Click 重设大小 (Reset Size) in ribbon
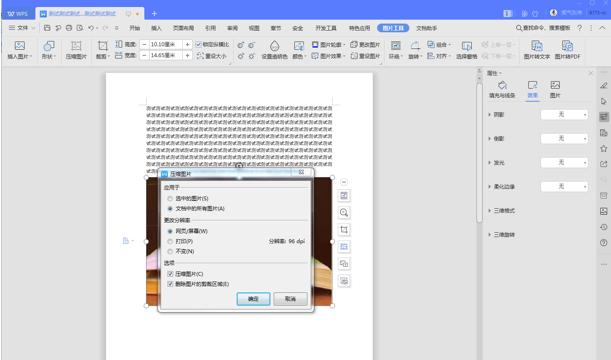 coord(212,56)
